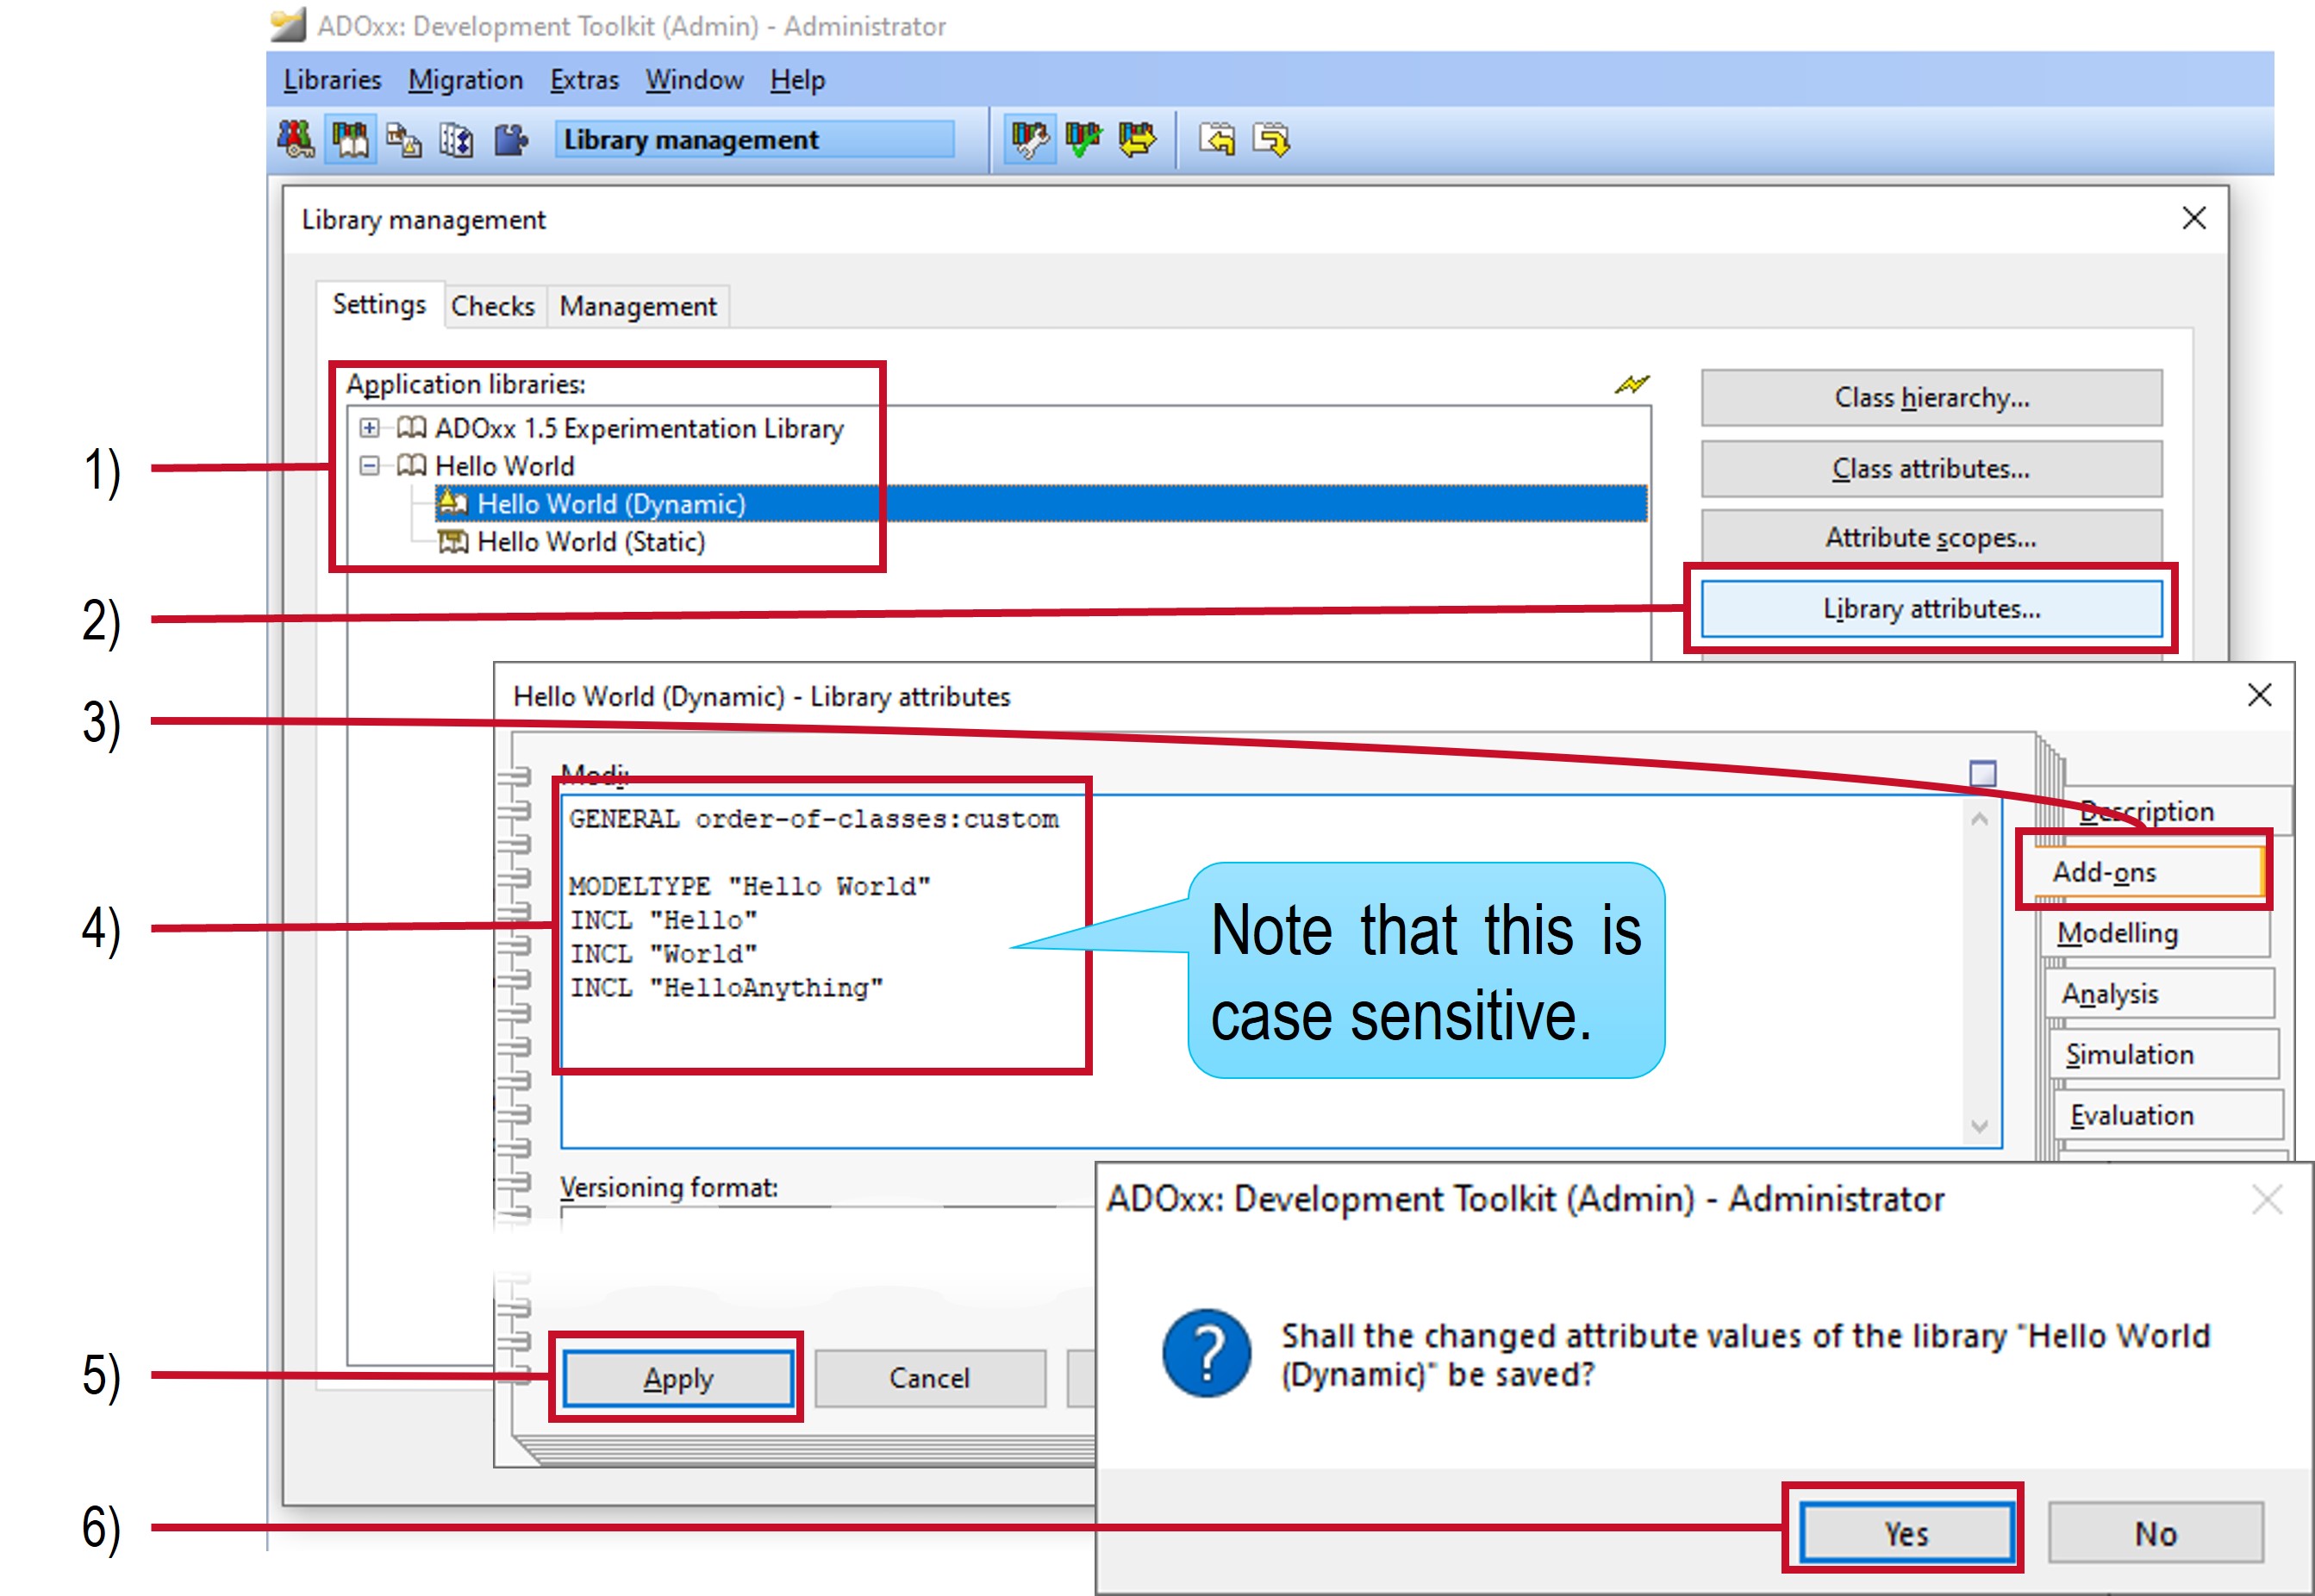Open the Evaluation chapter tab

[2169, 1115]
